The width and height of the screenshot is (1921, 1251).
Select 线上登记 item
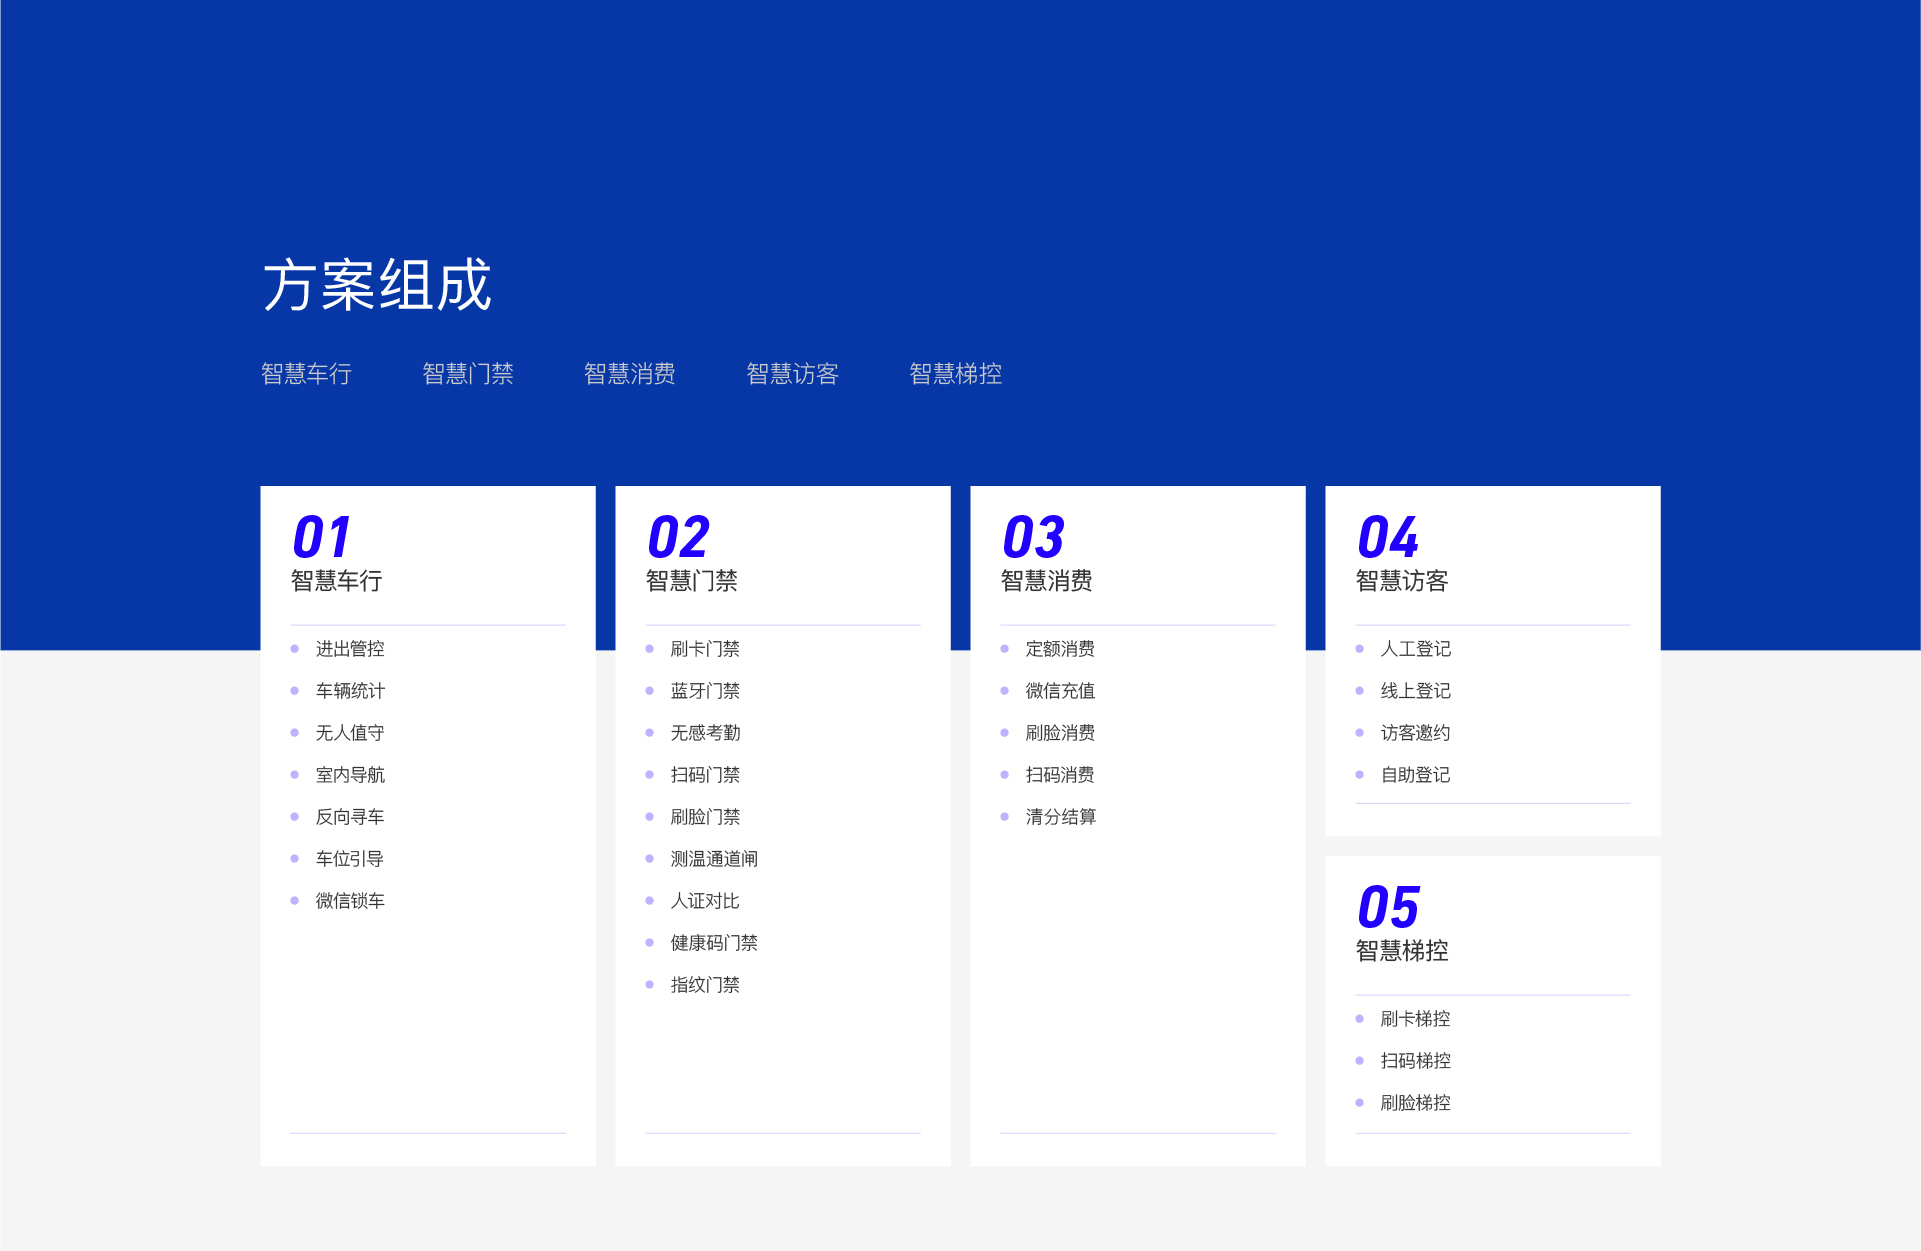[1415, 691]
